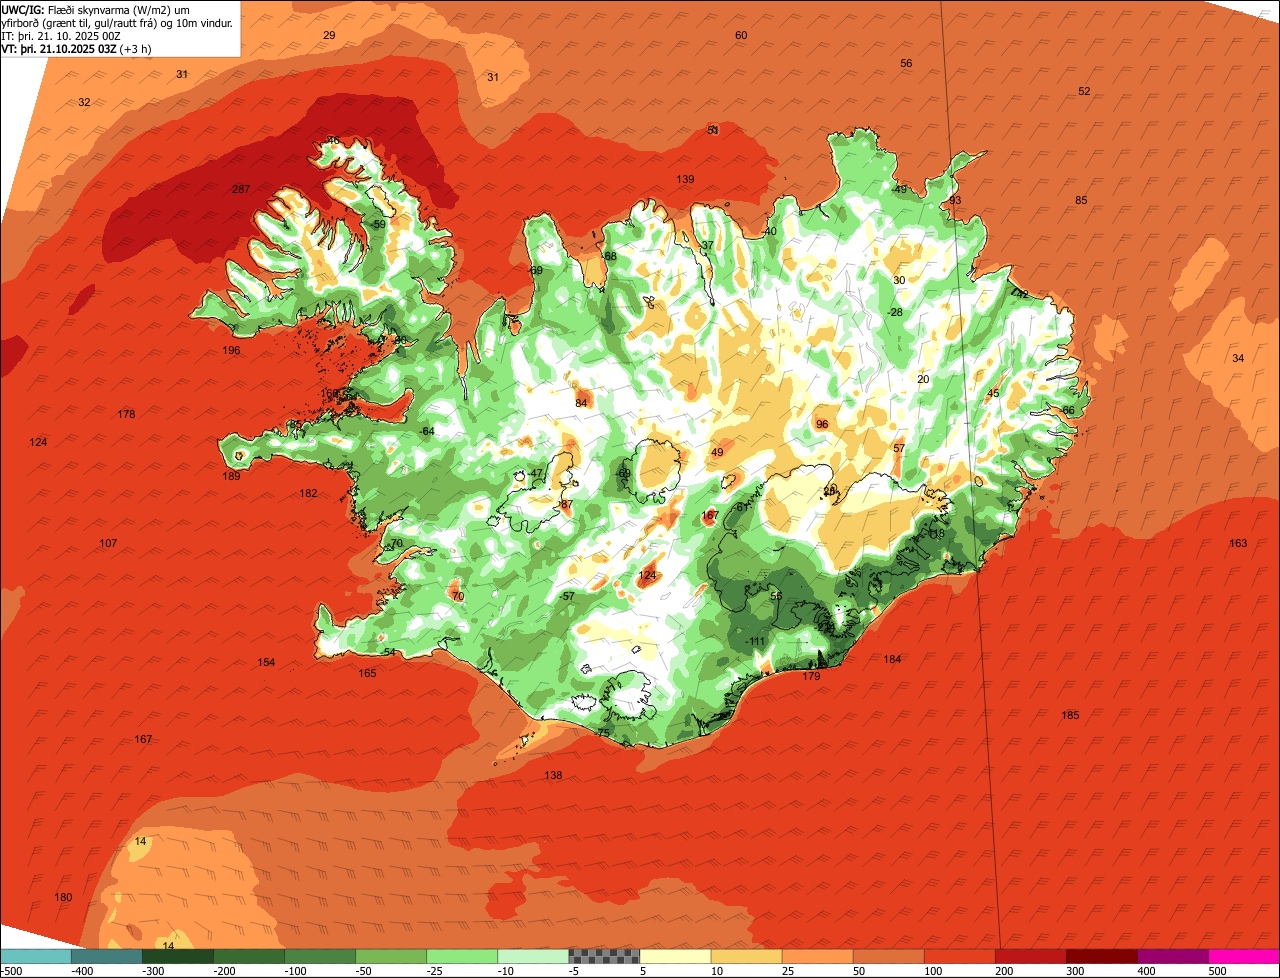Click the negative flux value -28
This screenshot has height=978, width=1280.
pos(895,312)
